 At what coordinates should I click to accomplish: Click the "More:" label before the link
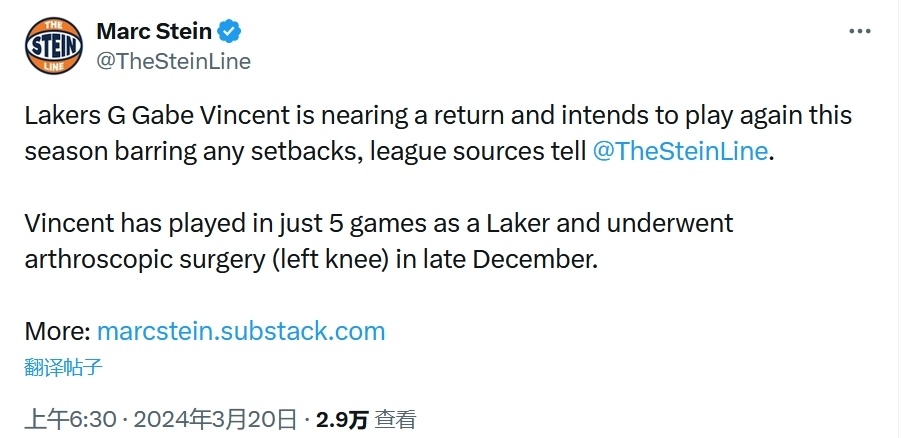[57, 331]
